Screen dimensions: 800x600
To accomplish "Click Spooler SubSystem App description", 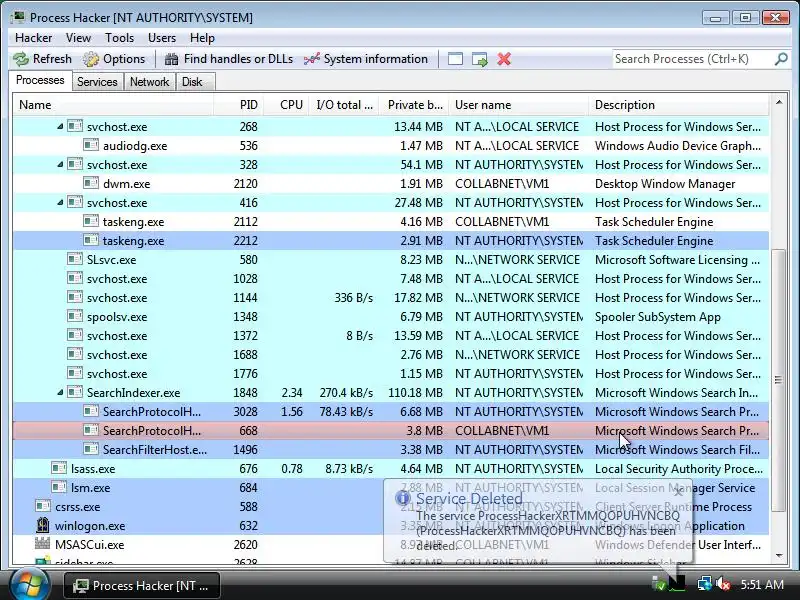I will (x=658, y=317).
